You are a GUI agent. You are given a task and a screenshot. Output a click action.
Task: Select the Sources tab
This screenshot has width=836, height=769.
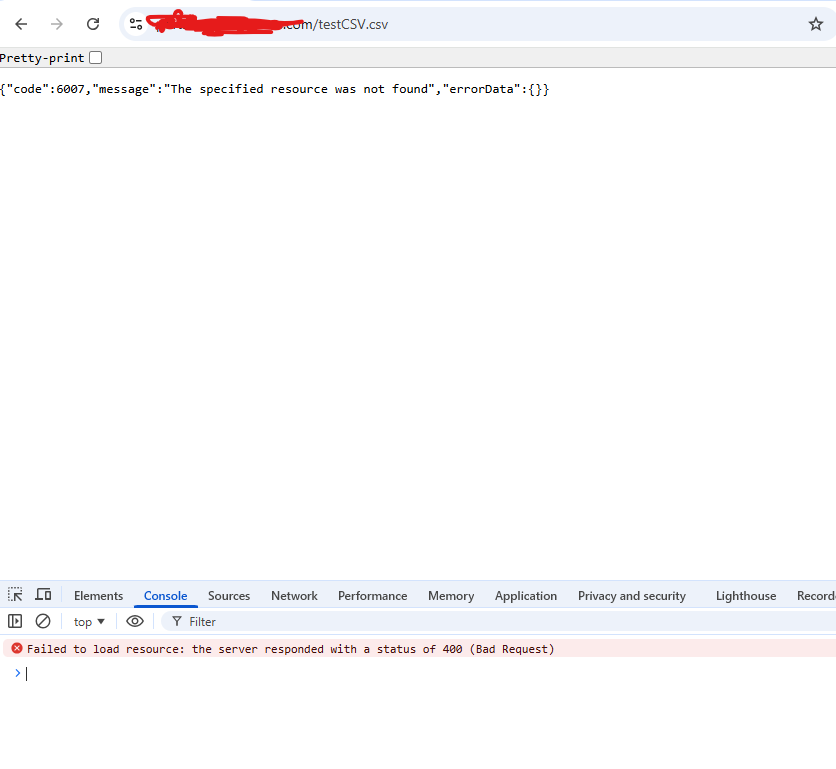(229, 596)
